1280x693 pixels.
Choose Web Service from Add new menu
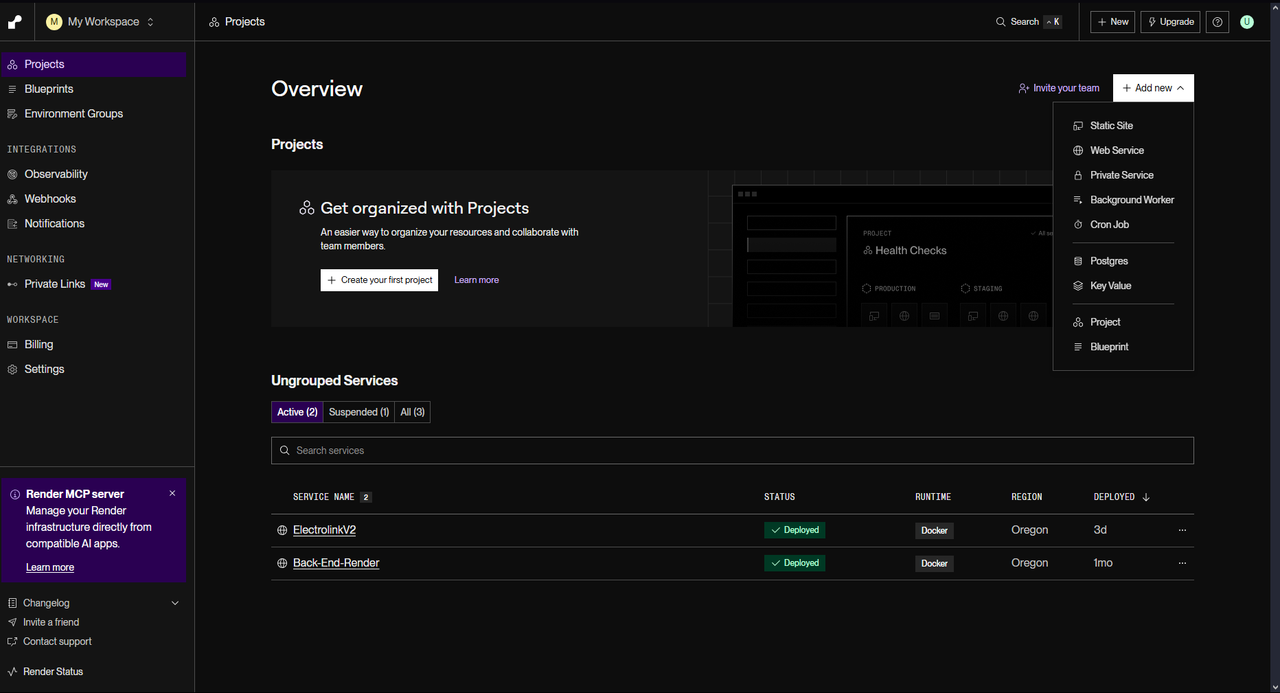click(x=1123, y=150)
